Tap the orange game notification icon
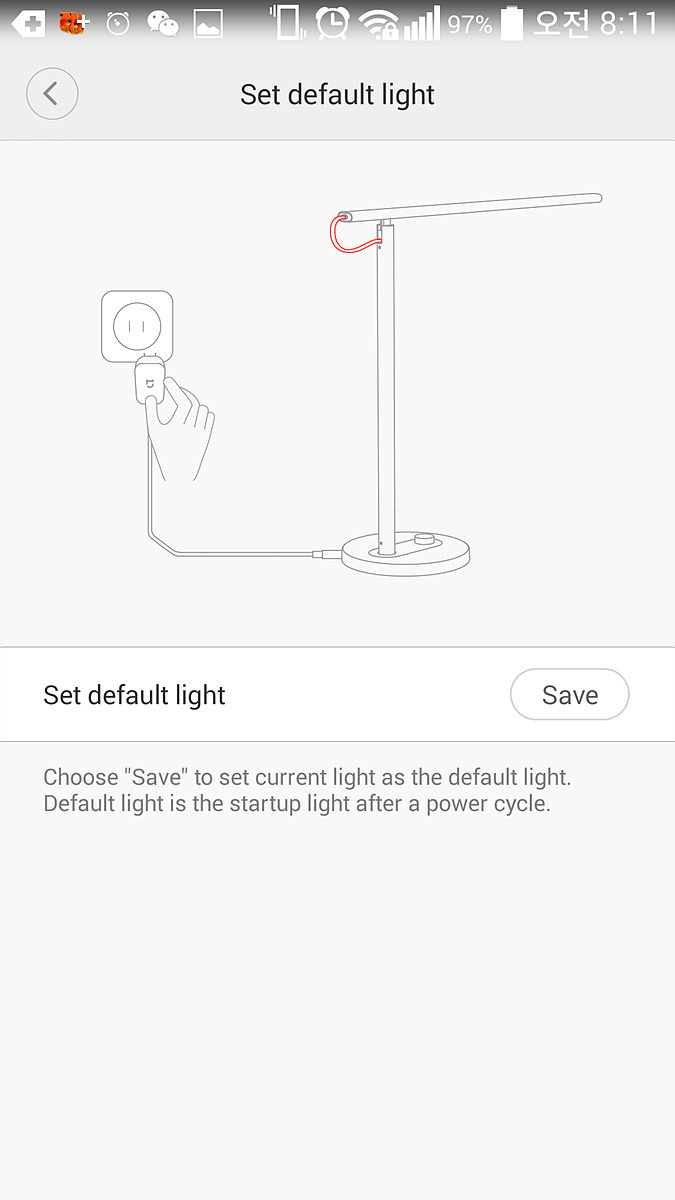Screen dimensions: 675x1200 click(x=73, y=22)
